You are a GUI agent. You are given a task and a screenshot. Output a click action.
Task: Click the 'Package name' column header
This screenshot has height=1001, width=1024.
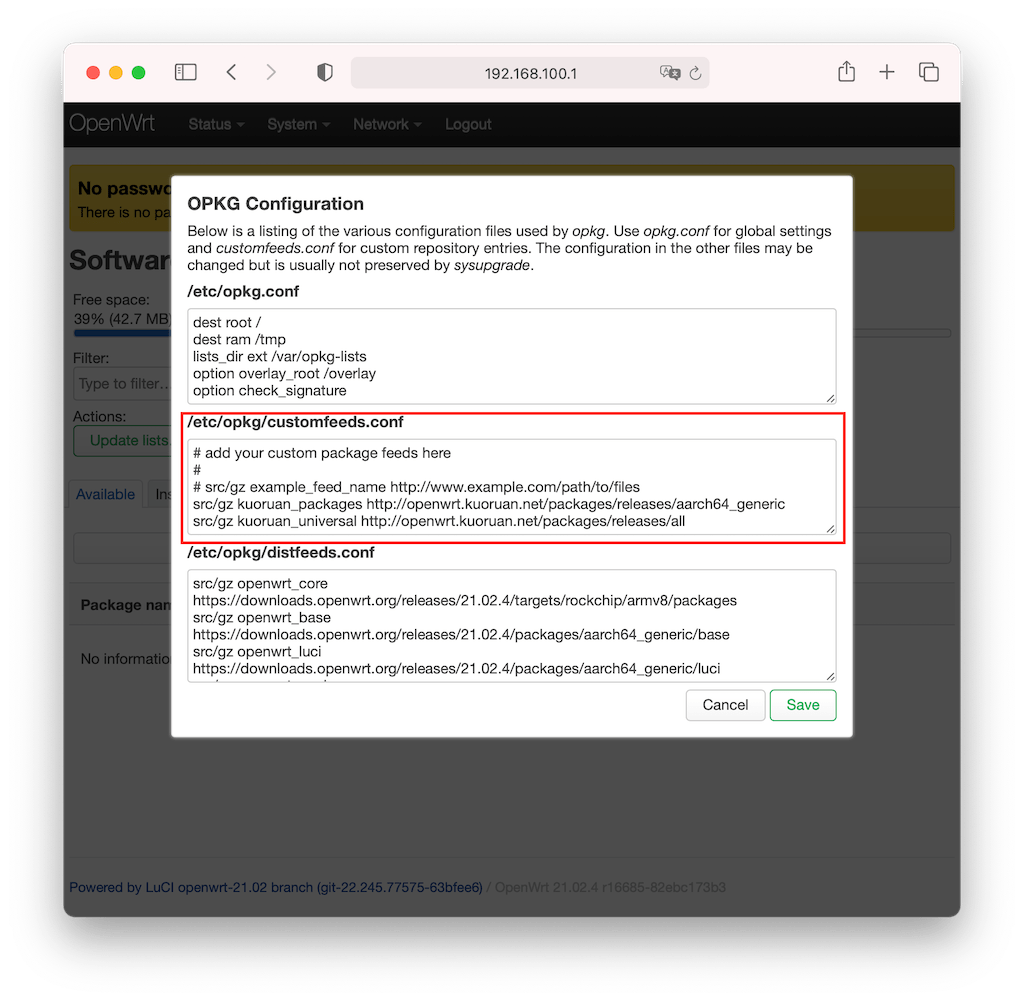tap(125, 605)
